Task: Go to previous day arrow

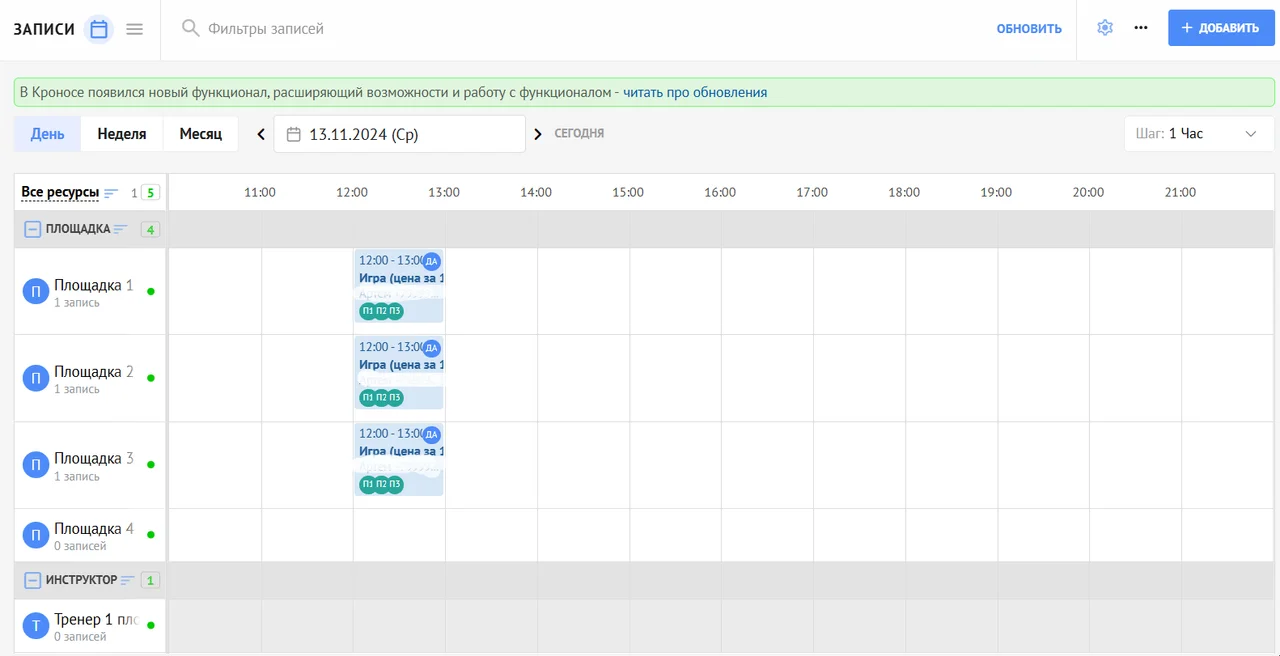Action: point(261,134)
